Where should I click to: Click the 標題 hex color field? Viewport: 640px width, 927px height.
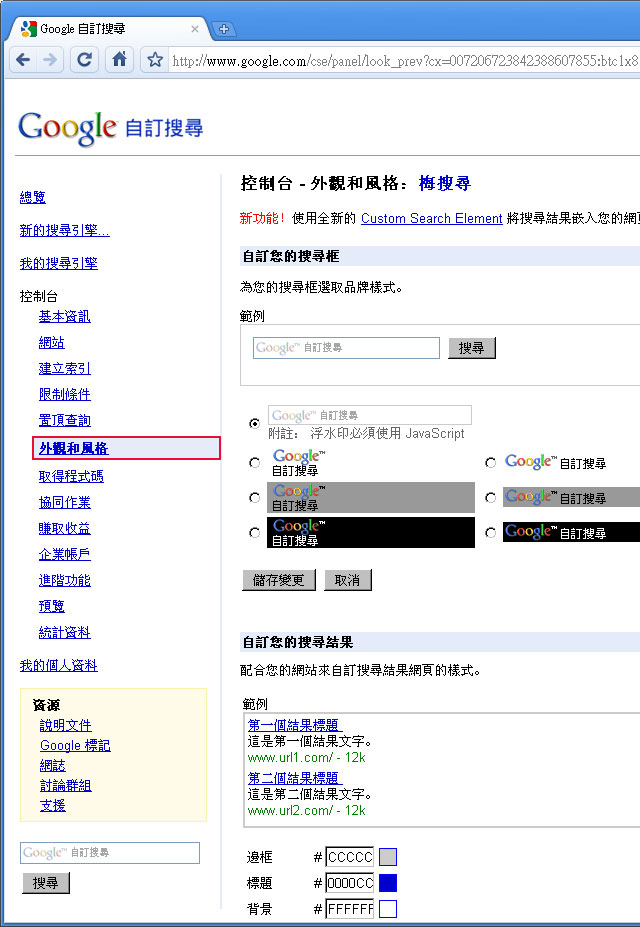350,883
